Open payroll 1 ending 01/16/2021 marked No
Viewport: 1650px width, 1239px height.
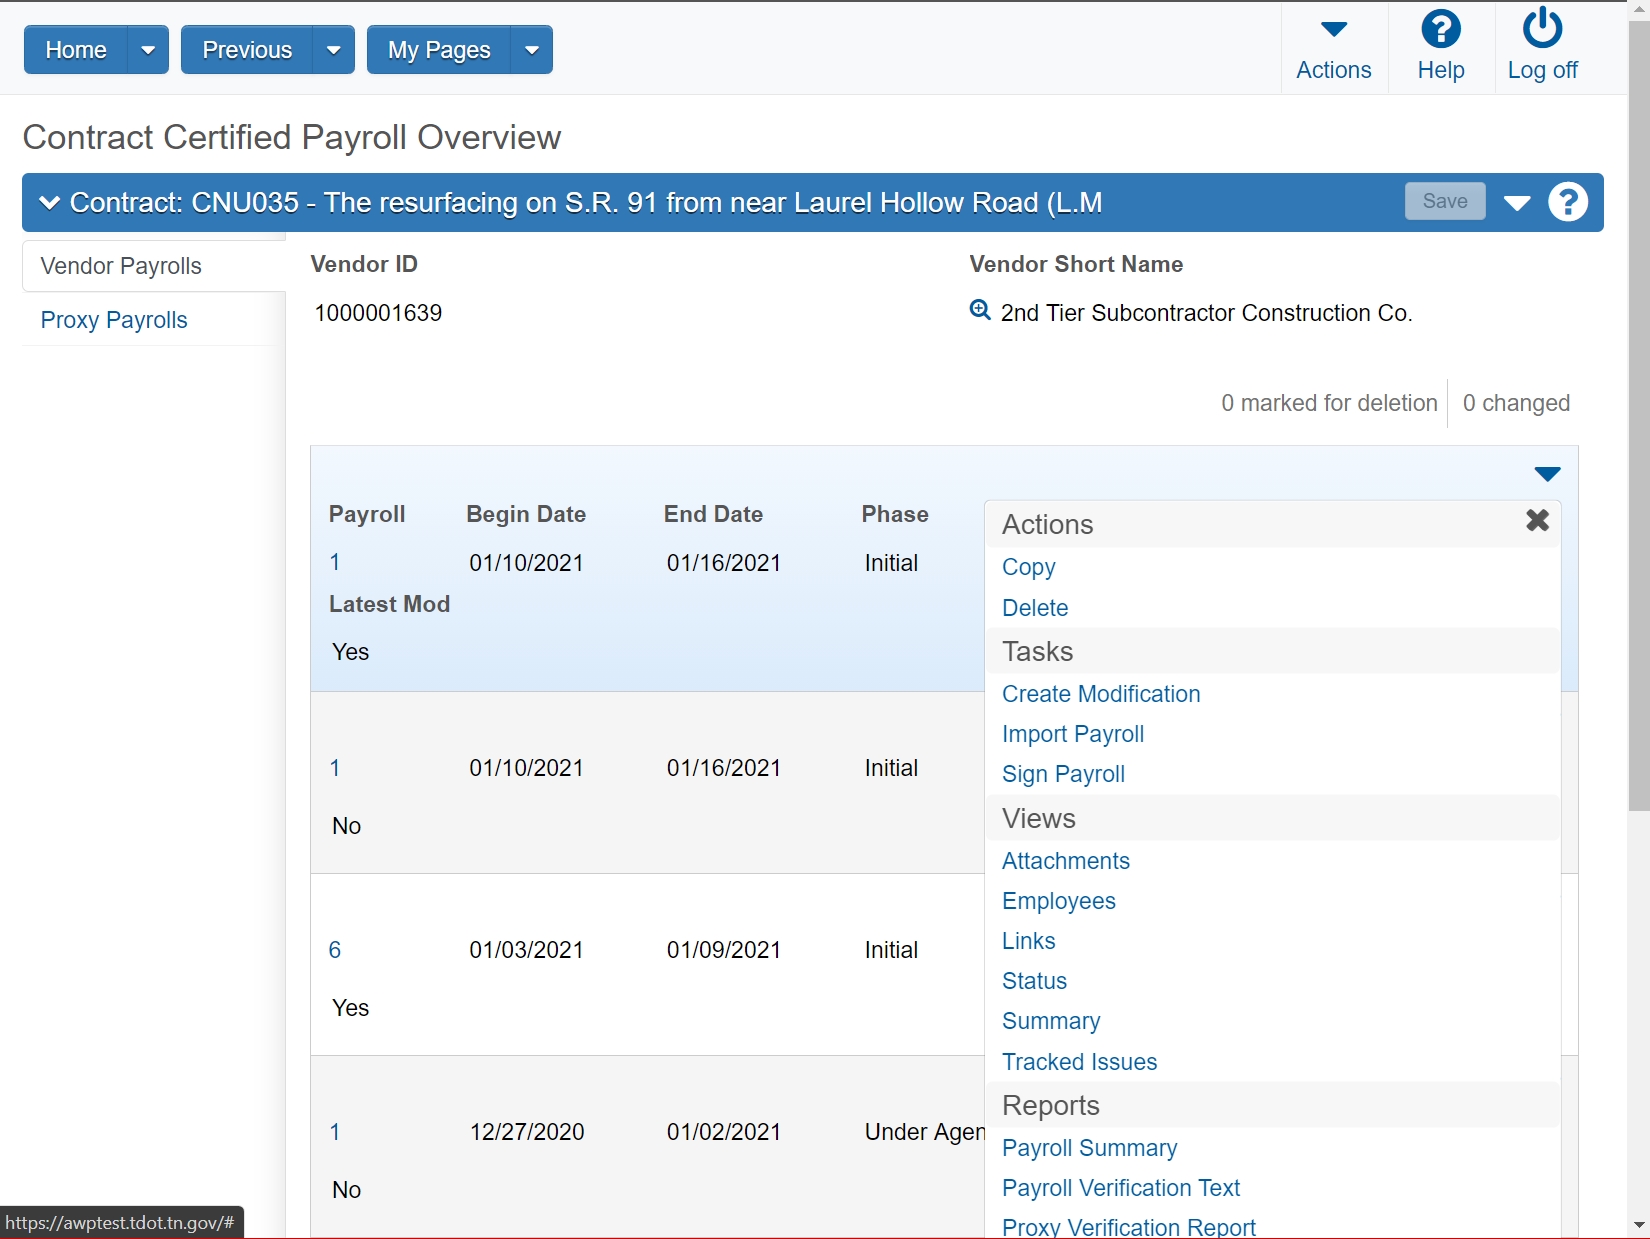click(x=335, y=768)
